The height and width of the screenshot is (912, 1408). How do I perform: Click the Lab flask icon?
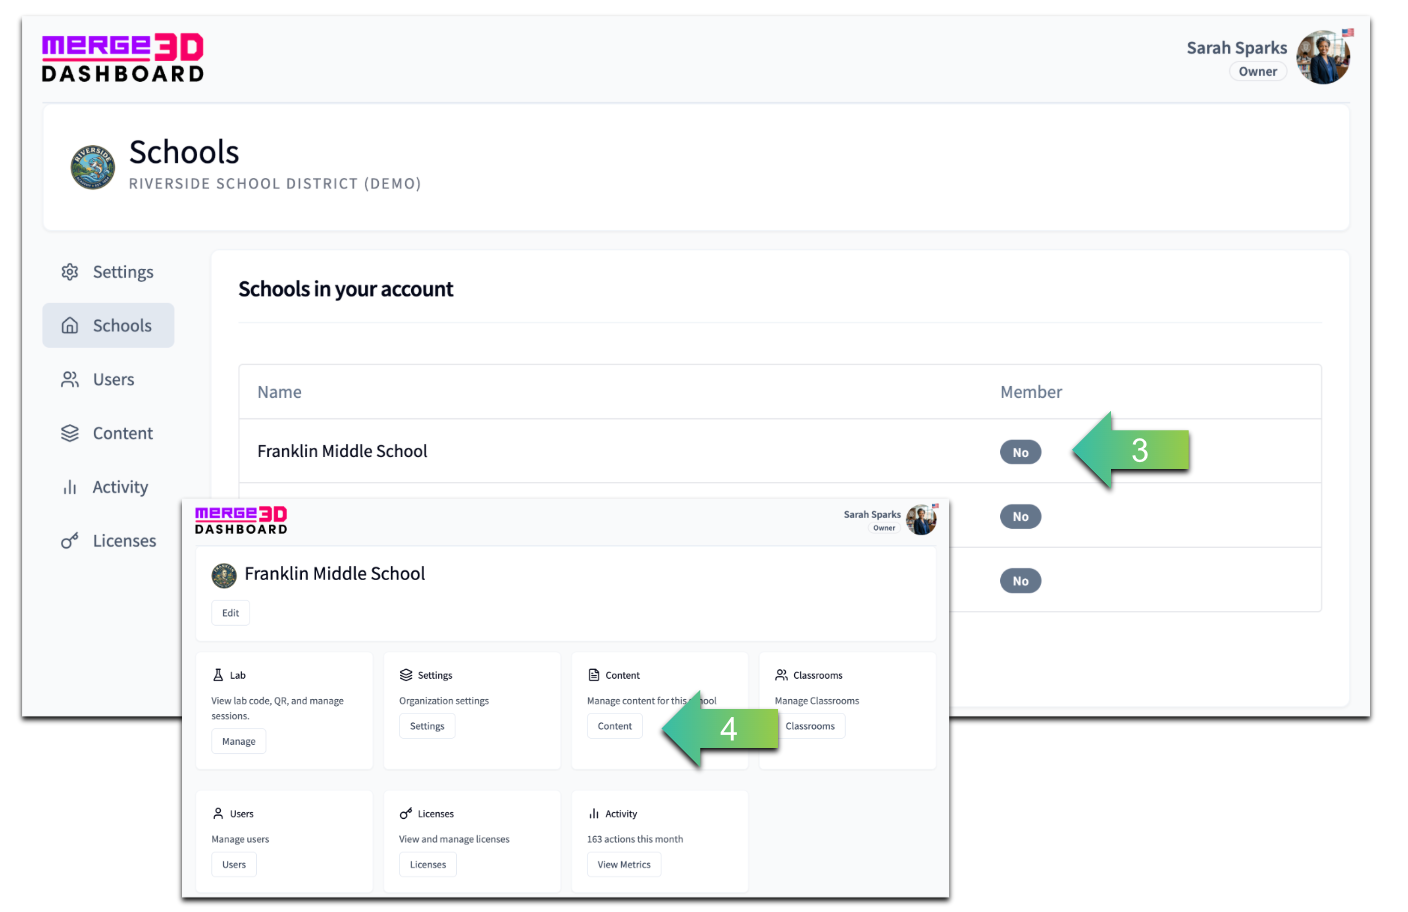point(218,675)
